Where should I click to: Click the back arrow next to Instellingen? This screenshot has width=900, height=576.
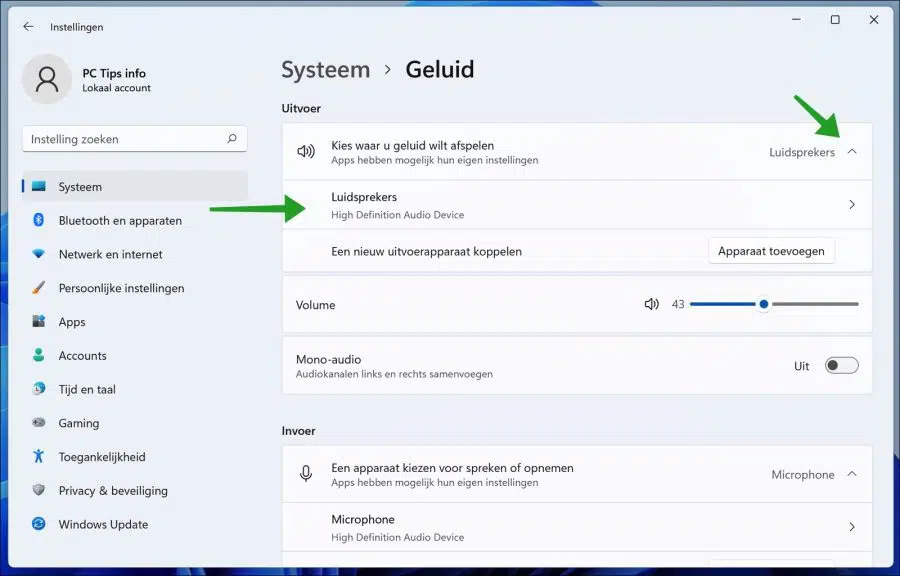28,26
